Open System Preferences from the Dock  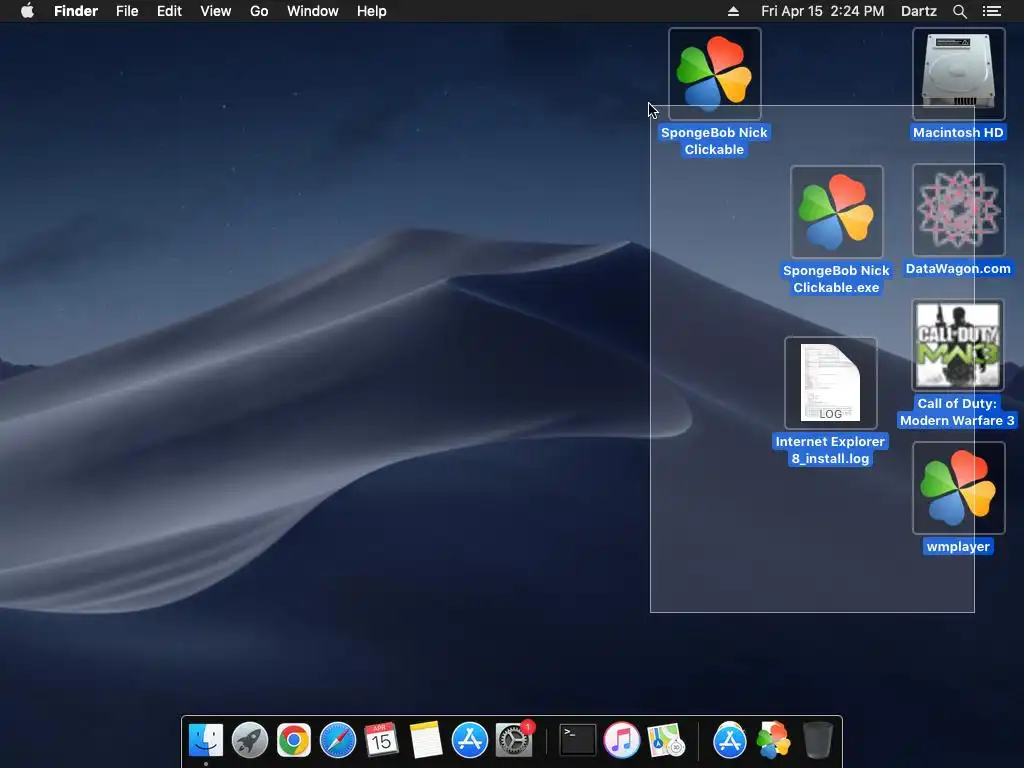[x=514, y=741]
